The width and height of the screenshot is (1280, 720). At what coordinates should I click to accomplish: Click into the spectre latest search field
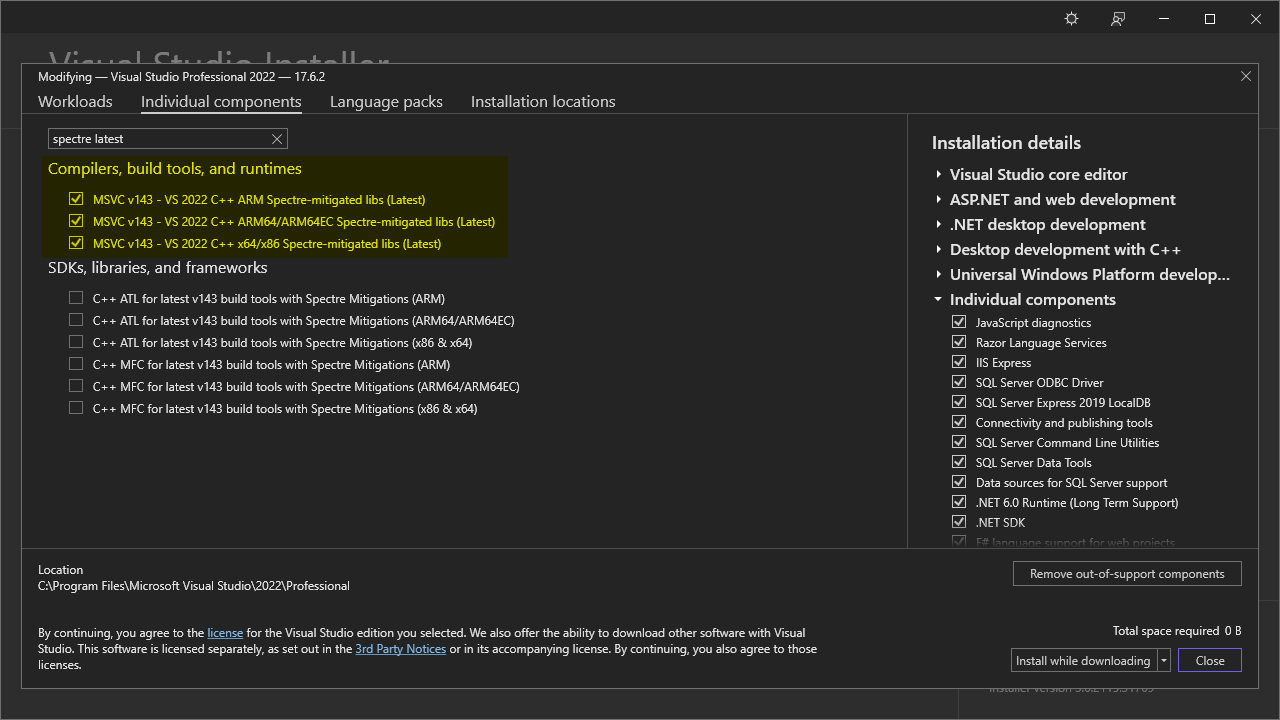[x=158, y=139]
